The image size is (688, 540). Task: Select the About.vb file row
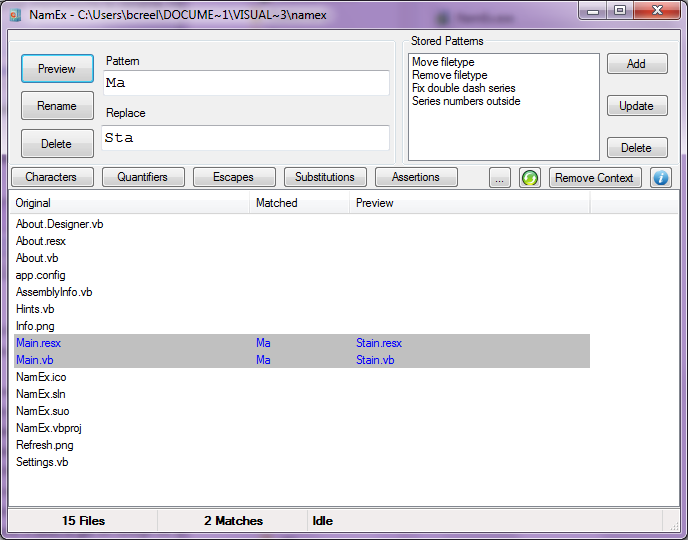pyautogui.click(x=300, y=258)
